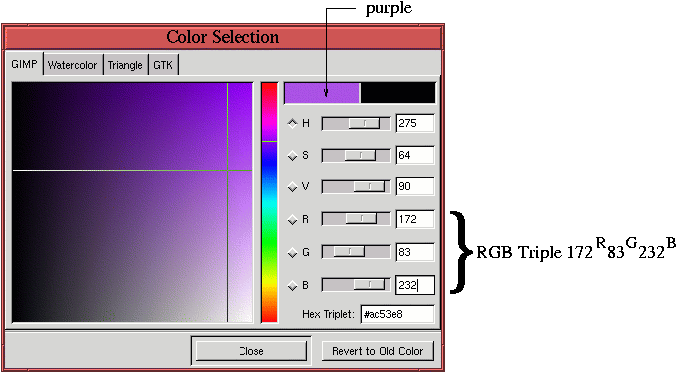Select the G radio button
The height and width of the screenshot is (373, 677).
[293, 252]
